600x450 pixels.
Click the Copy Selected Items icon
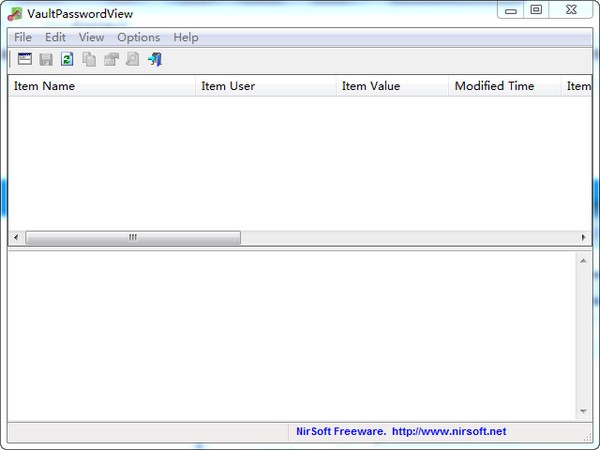89,60
